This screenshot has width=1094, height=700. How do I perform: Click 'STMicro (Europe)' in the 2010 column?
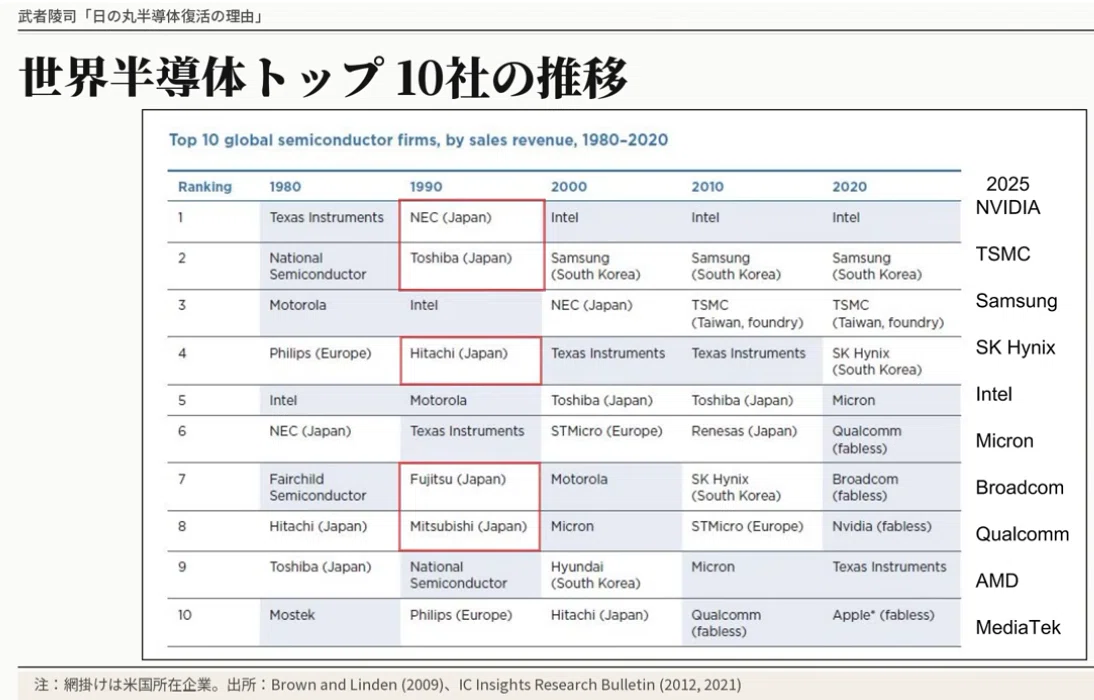[747, 526]
